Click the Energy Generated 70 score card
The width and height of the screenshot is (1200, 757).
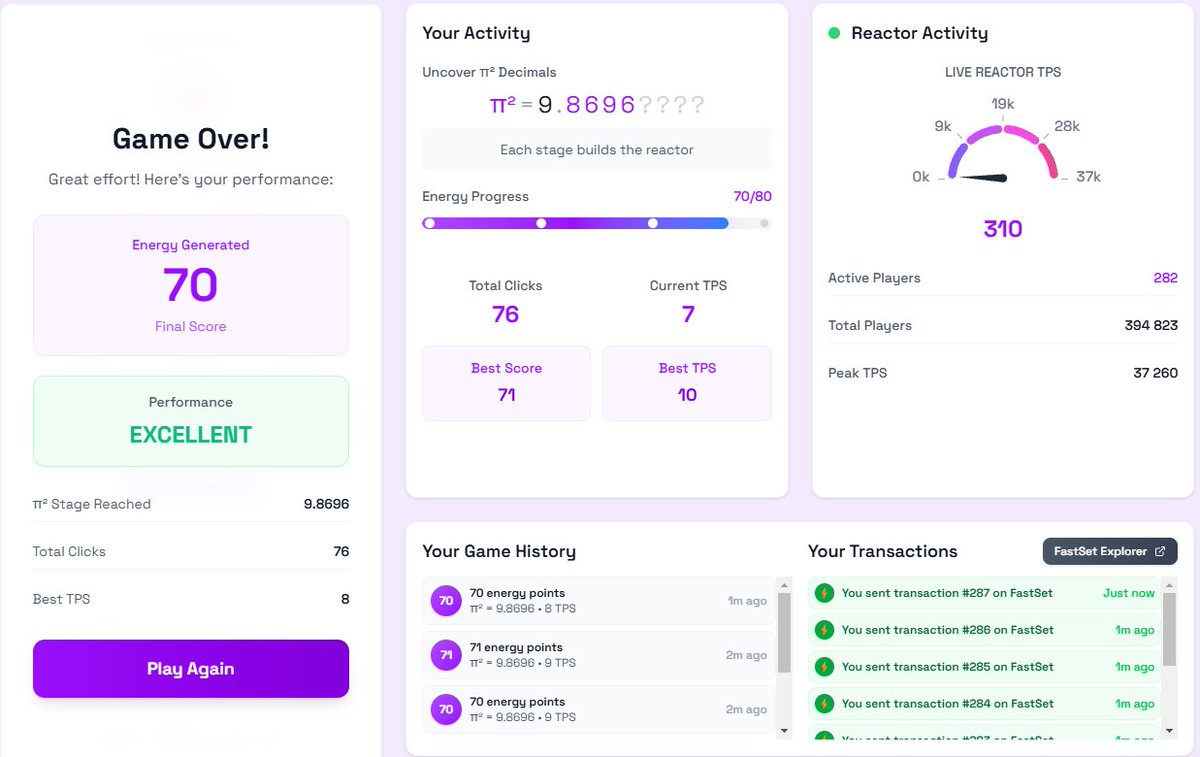(x=191, y=286)
